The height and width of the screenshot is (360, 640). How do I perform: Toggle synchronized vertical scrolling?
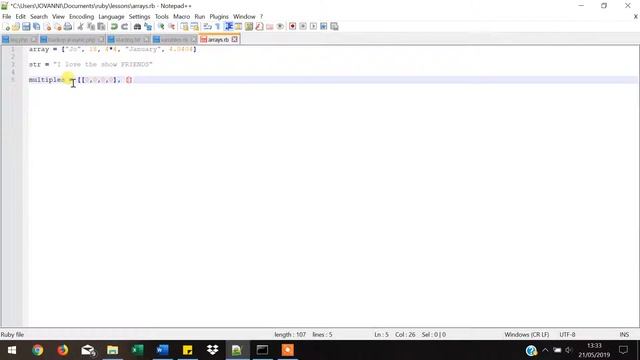coord(184,27)
